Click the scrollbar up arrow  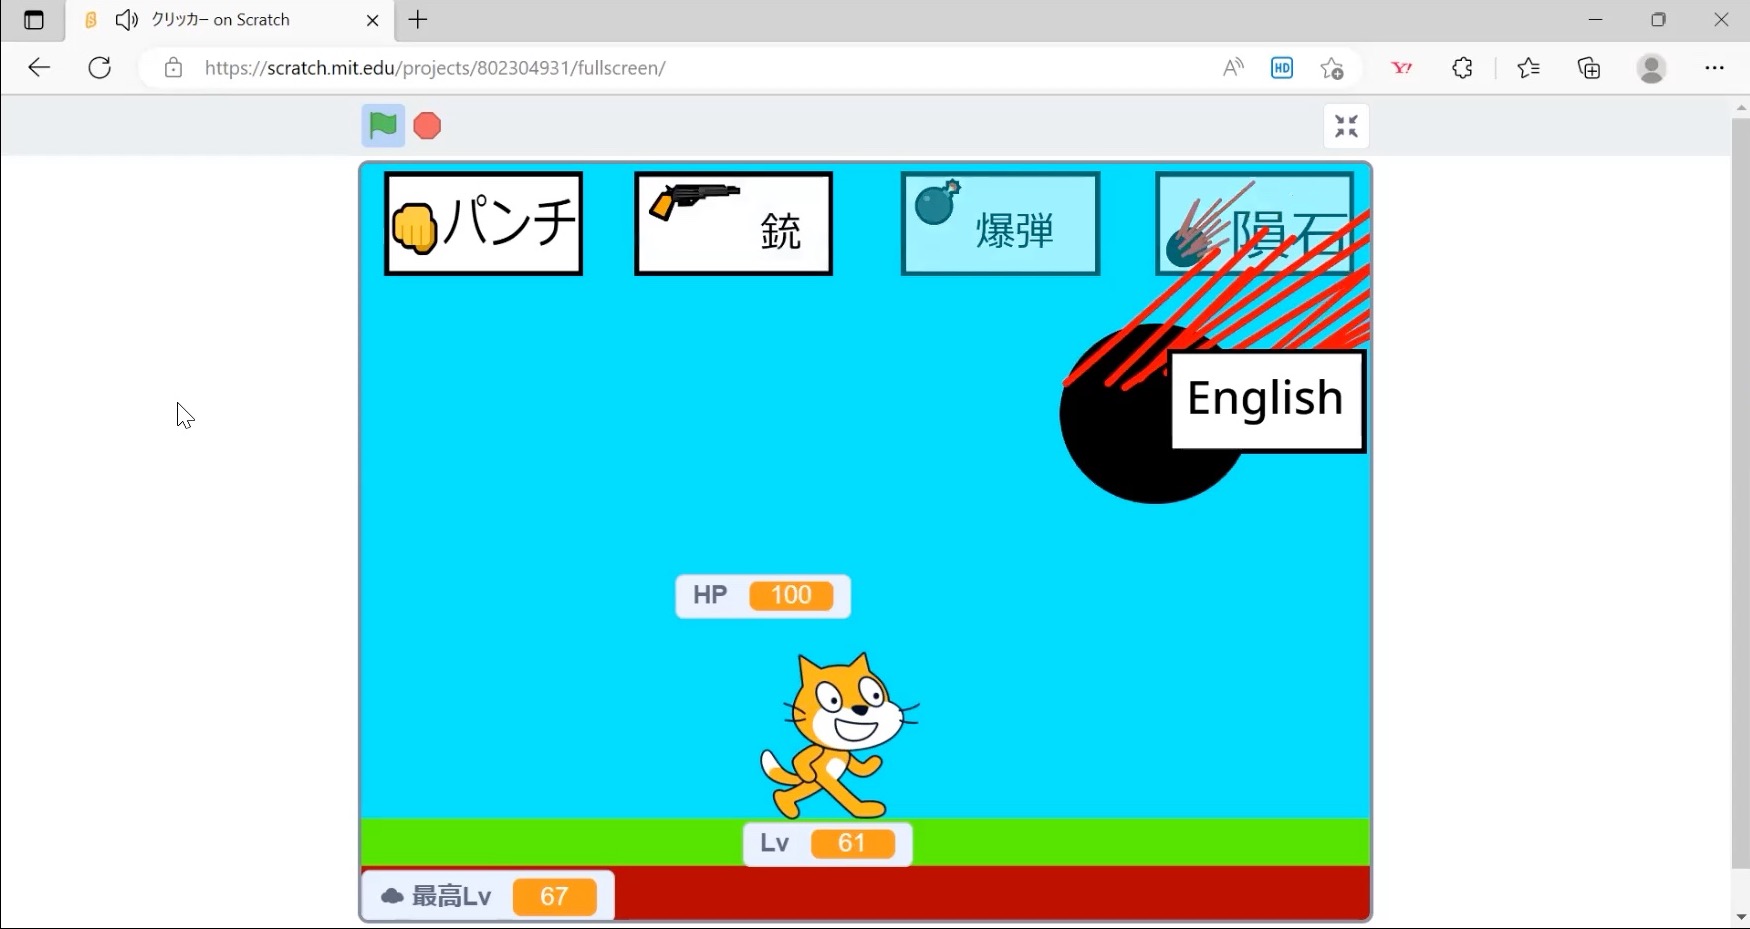click(x=1741, y=107)
